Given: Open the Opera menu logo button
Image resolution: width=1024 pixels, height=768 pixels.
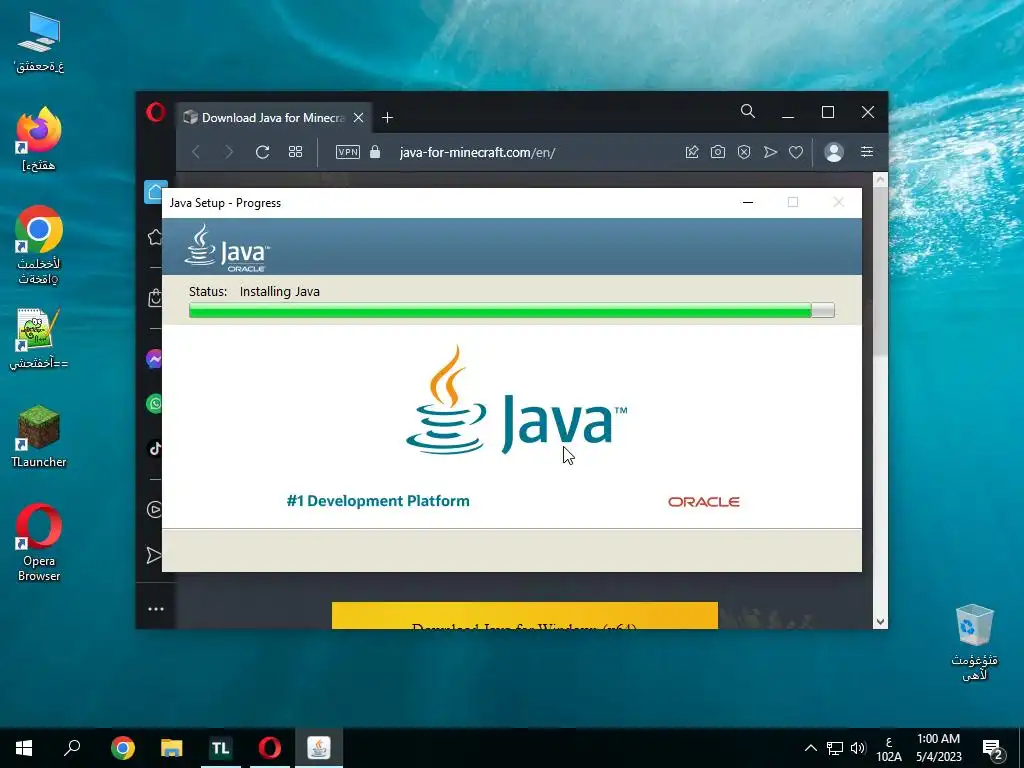Looking at the screenshot, I should click(155, 112).
